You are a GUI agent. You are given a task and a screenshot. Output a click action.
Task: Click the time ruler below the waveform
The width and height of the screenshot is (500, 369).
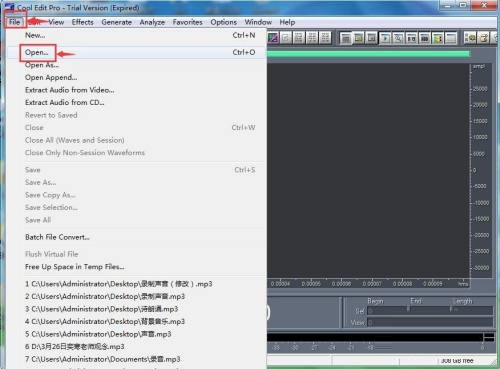[x=368, y=284]
